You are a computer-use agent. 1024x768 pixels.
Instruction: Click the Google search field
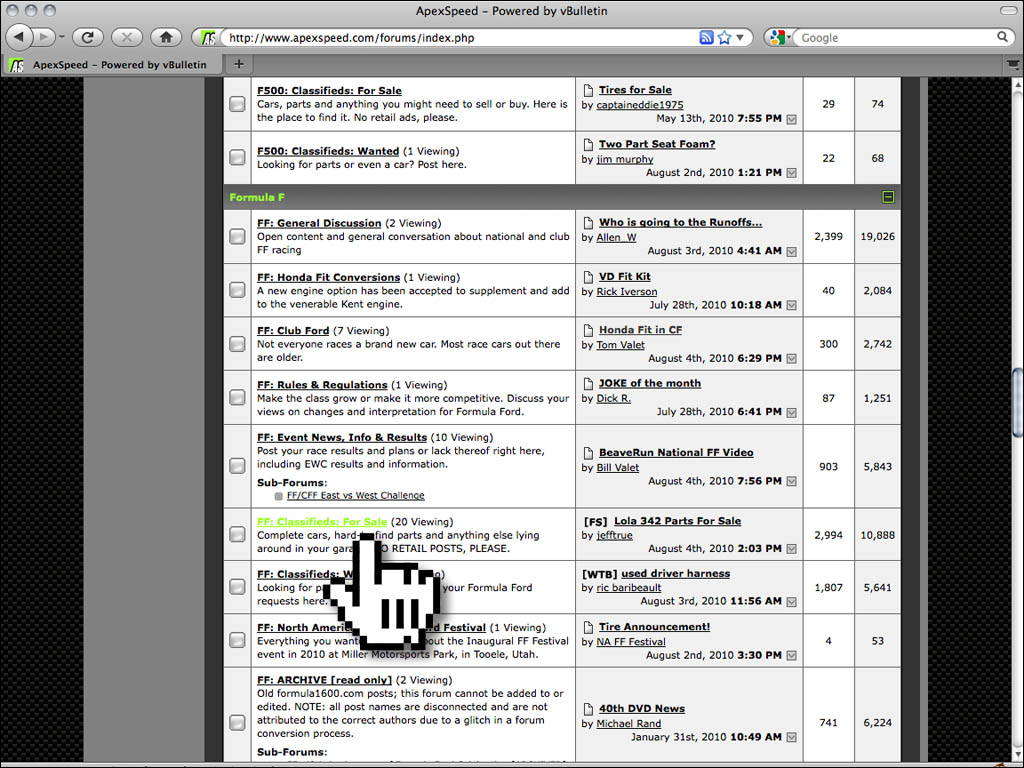(x=895, y=38)
